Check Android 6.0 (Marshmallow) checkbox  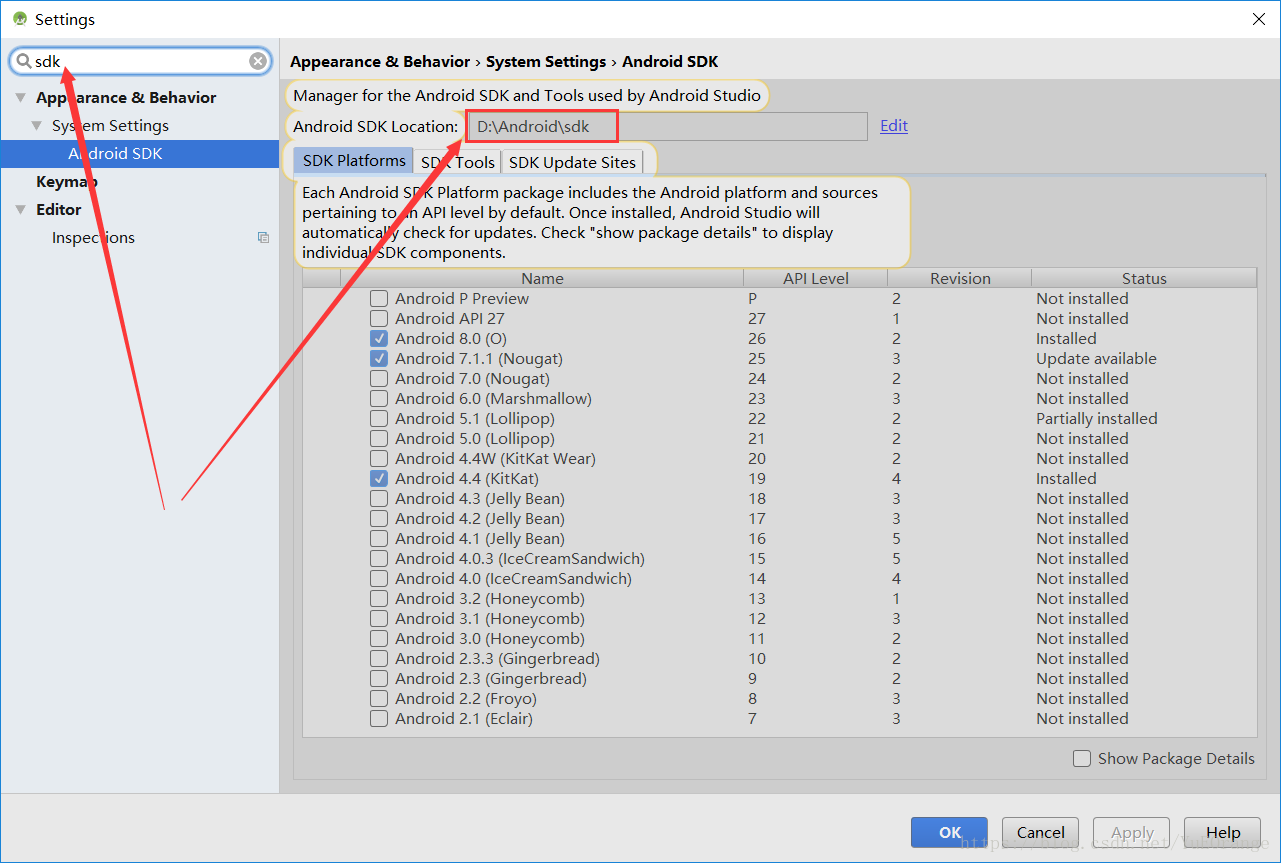pos(379,398)
